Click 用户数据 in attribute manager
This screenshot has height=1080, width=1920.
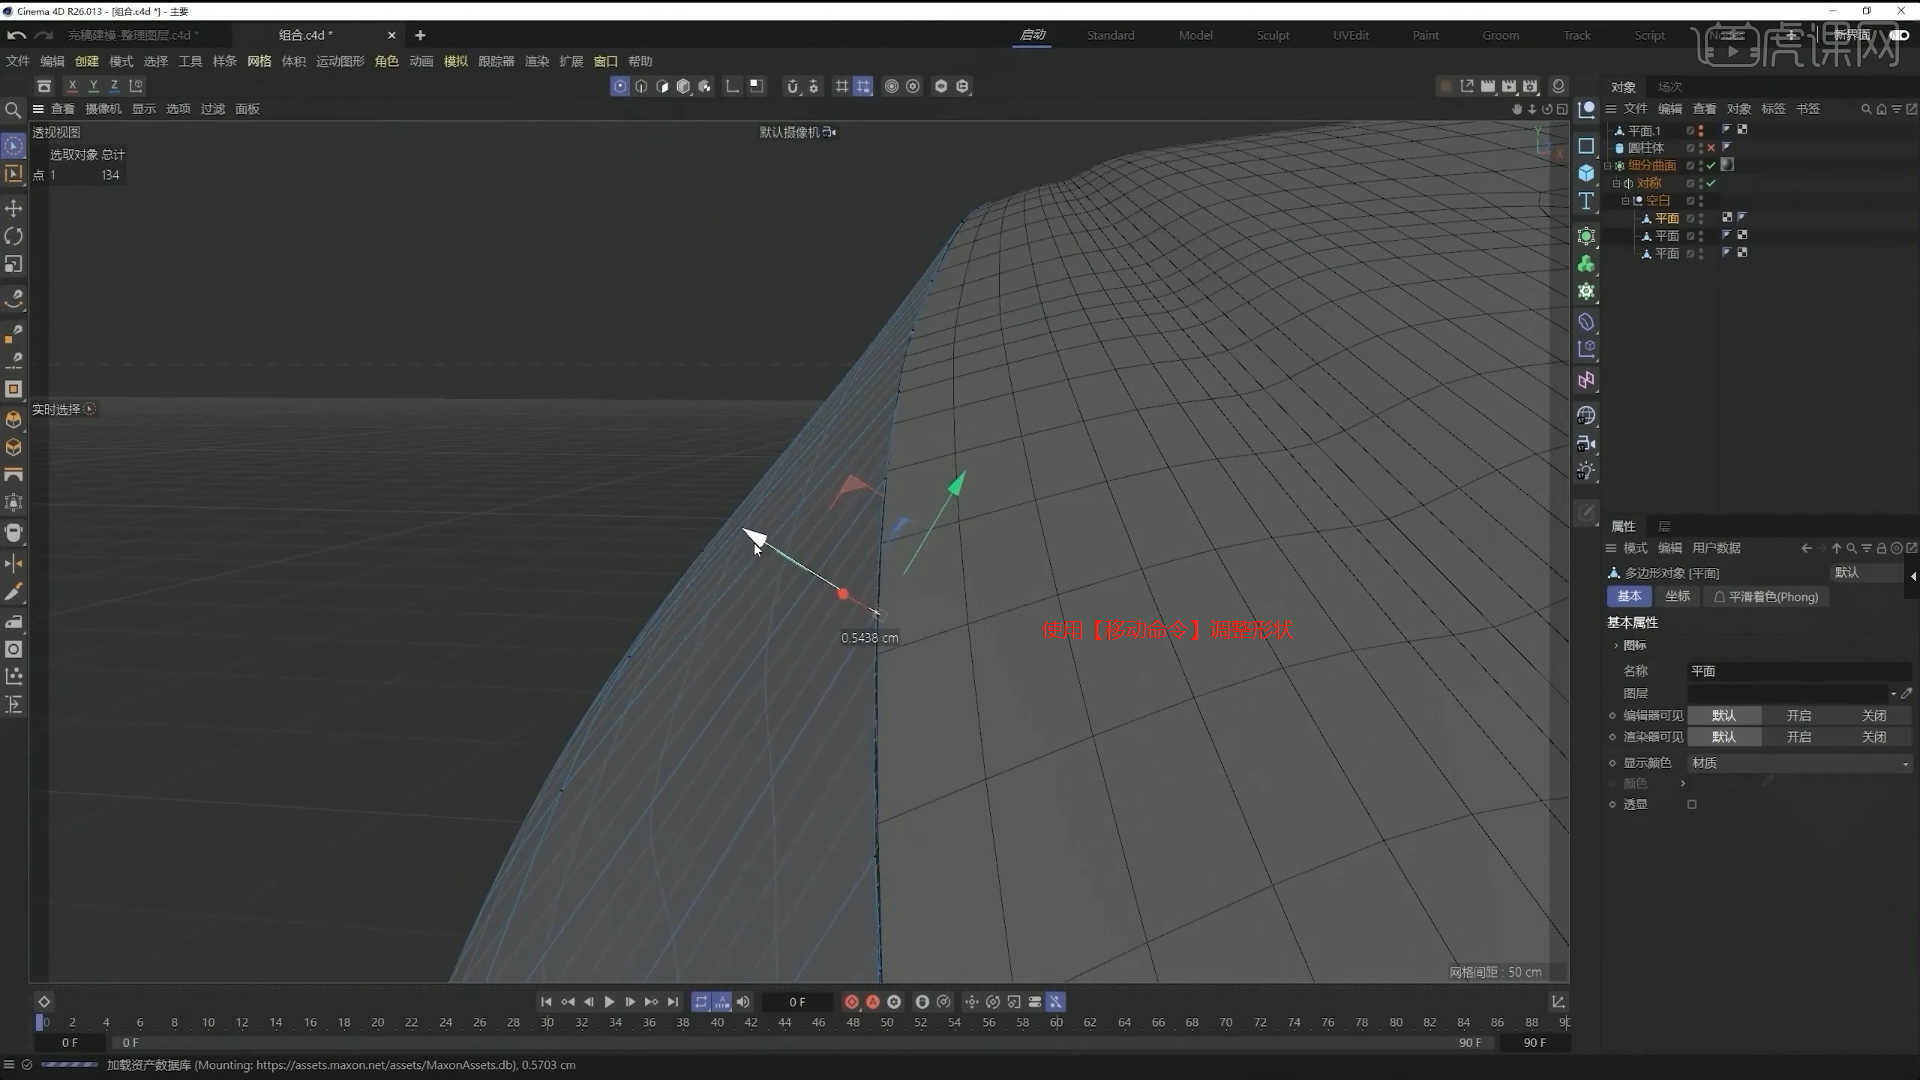(x=1716, y=548)
